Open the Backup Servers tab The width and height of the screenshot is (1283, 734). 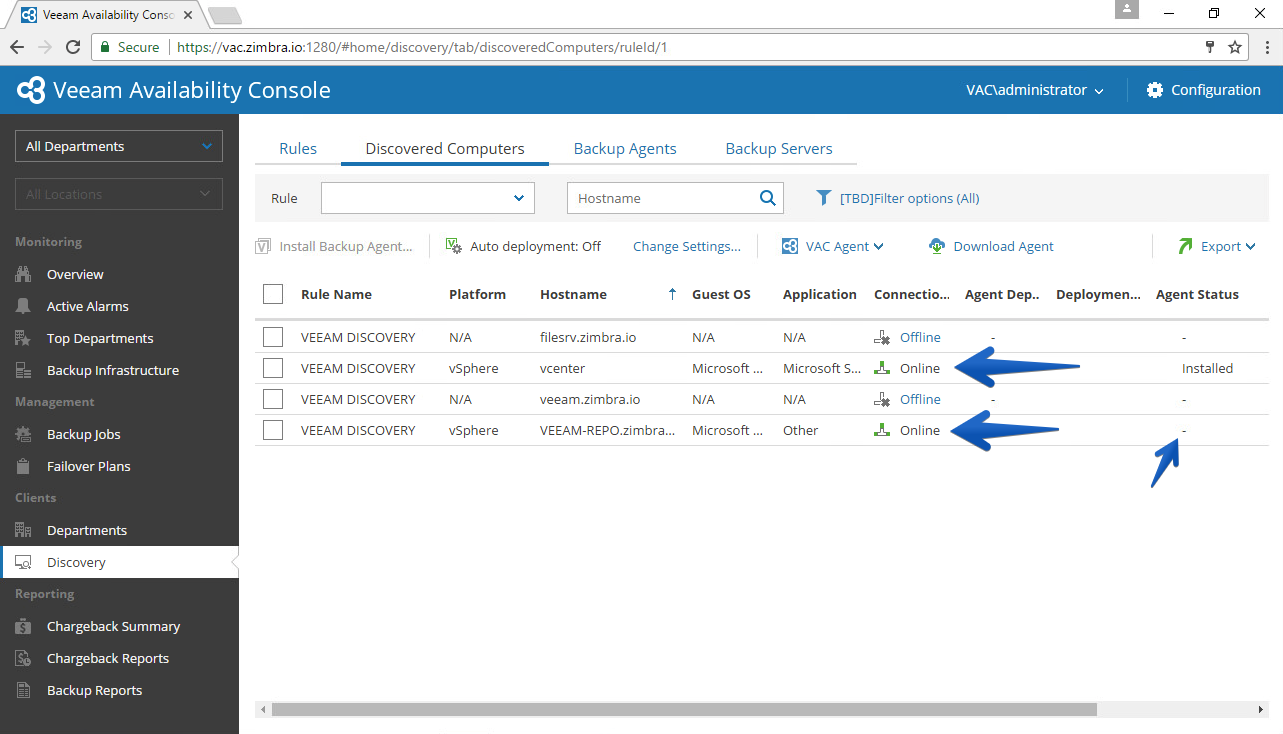[779, 148]
